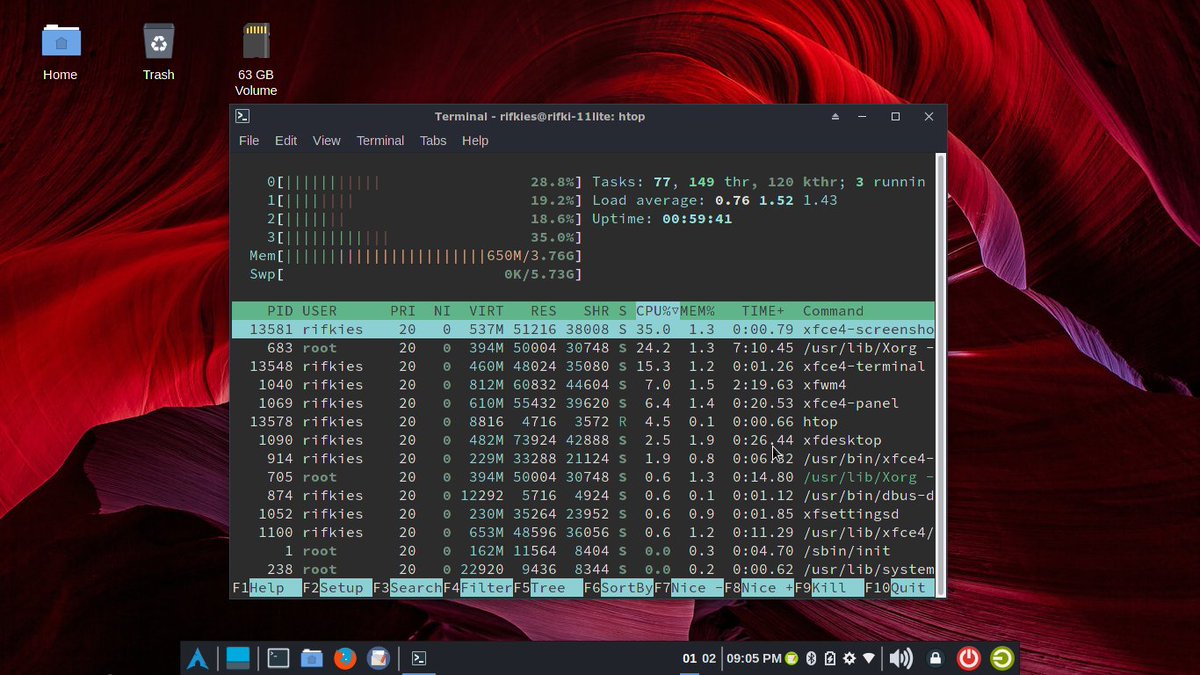This screenshot has height=675, width=1200.
Task: Sort processes by the PID column header
Action: coord(280,311)
